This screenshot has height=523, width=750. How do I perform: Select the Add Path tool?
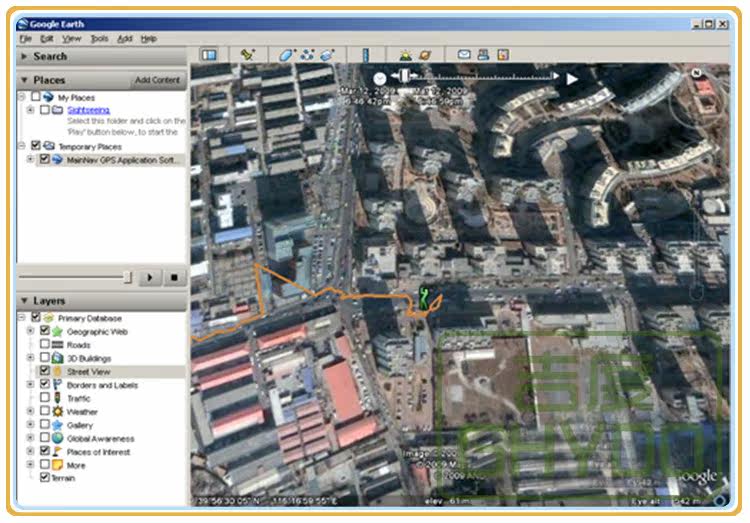pyautogui.click(x=307, y=55)
